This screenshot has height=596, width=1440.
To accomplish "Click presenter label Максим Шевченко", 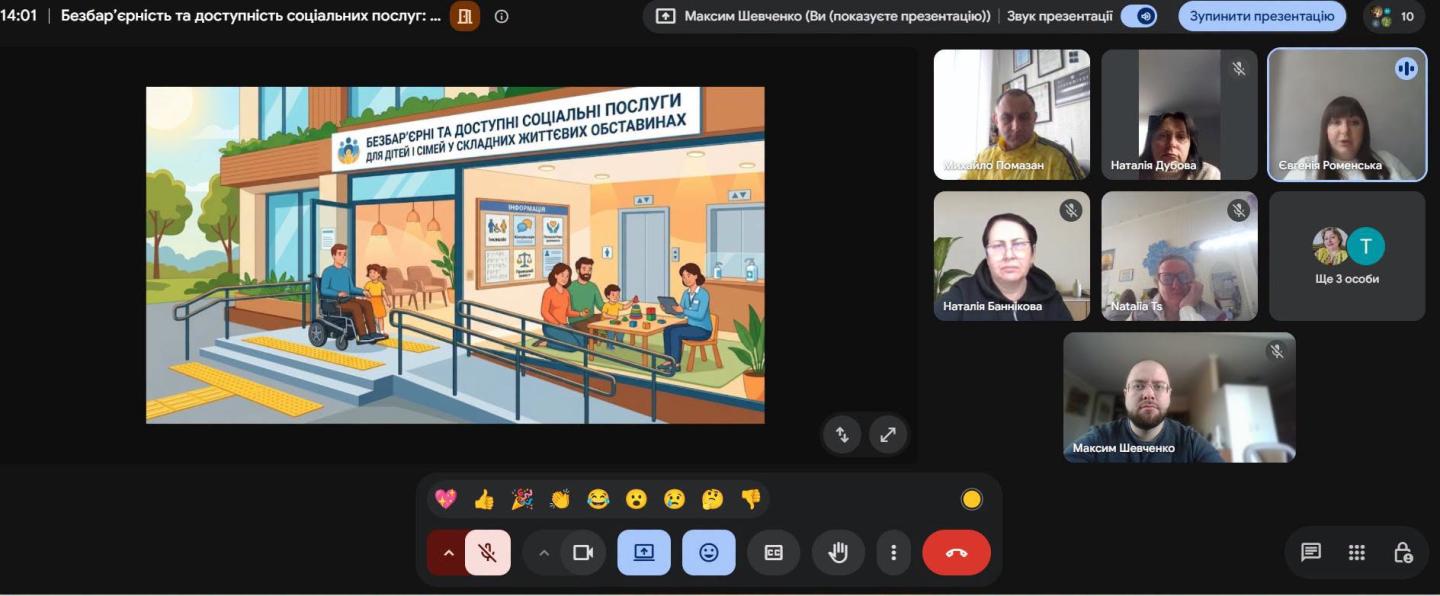I will click(x=837, y=16).
